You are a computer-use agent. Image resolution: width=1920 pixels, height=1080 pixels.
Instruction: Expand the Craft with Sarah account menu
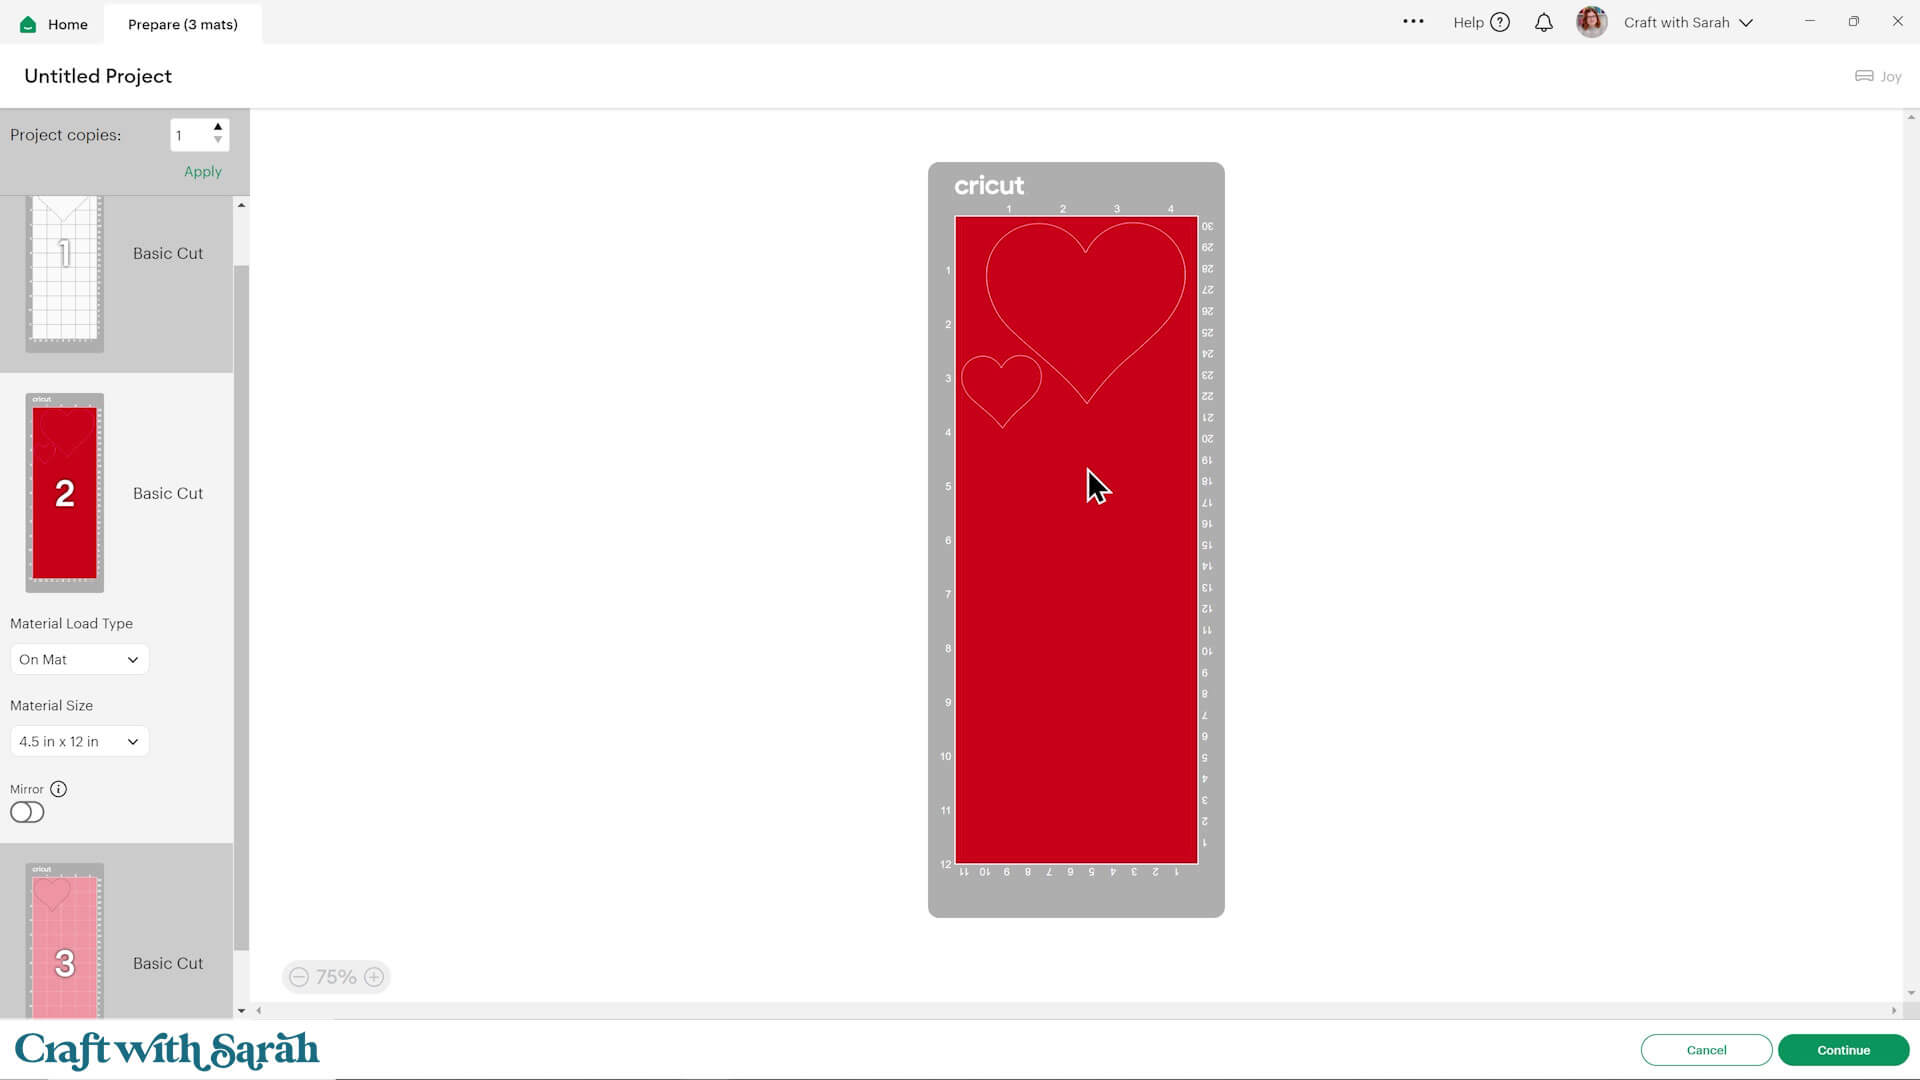(1746, 22)
